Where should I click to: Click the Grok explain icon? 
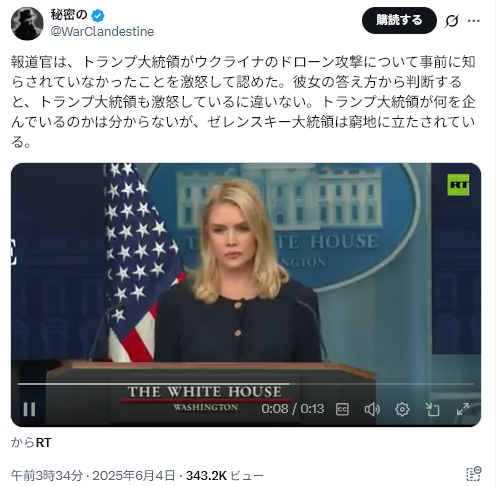tap(452, 21)
